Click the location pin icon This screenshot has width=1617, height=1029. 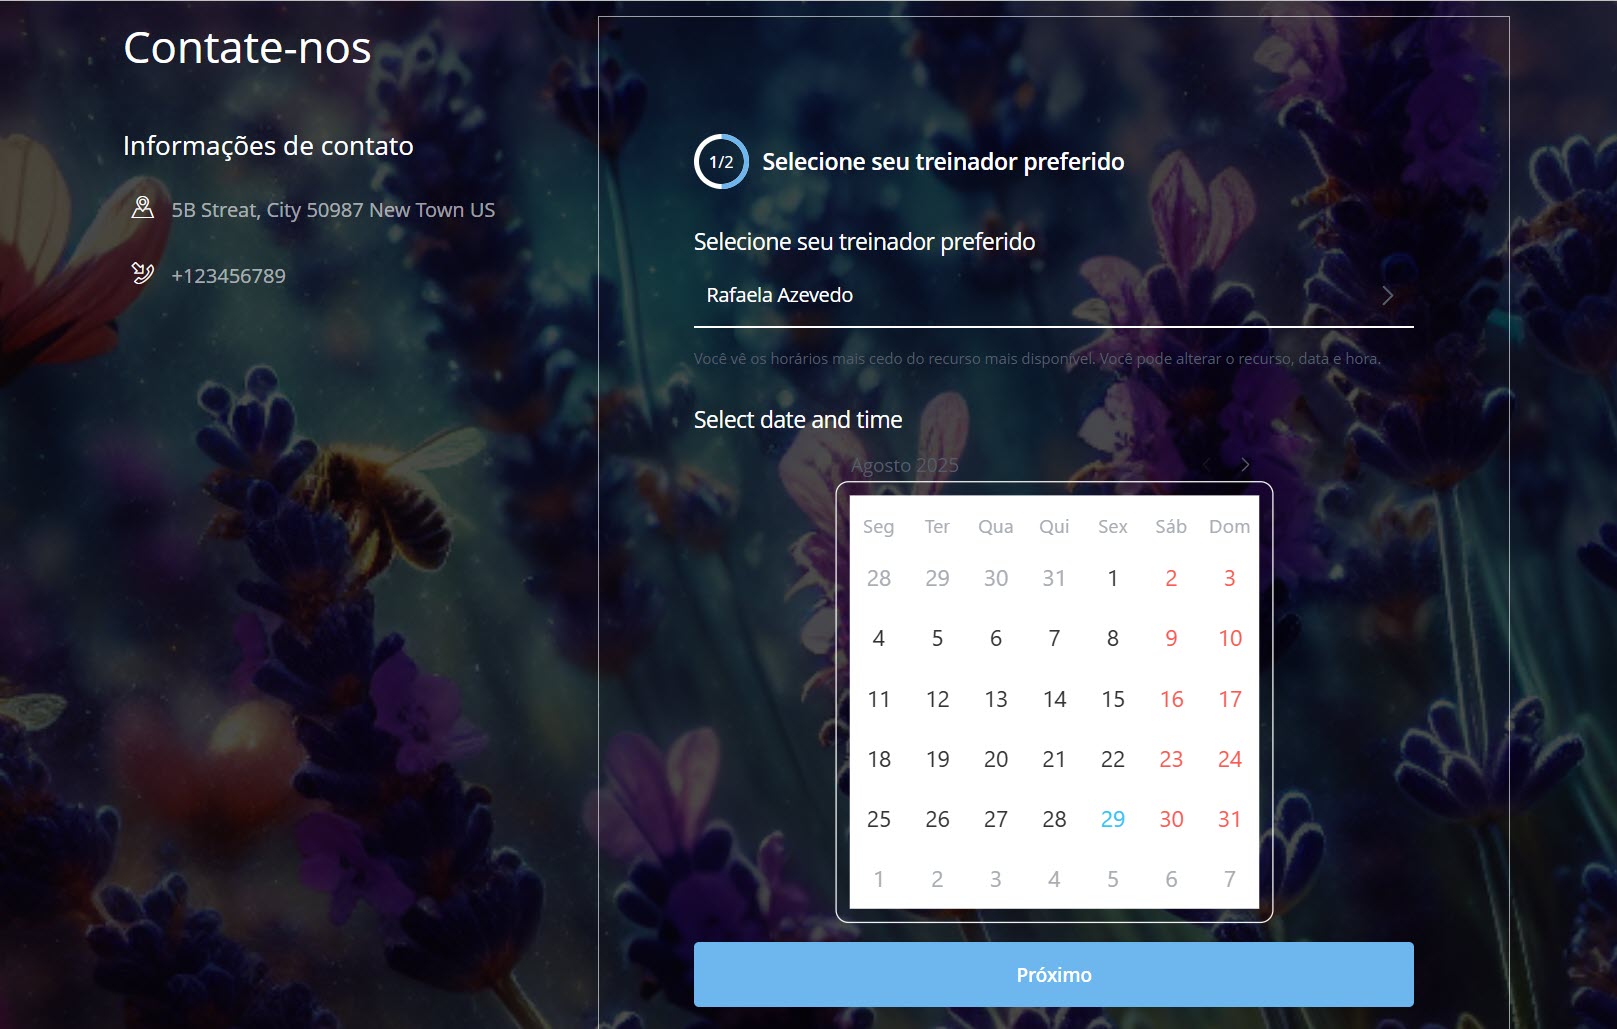pos(143,208)
